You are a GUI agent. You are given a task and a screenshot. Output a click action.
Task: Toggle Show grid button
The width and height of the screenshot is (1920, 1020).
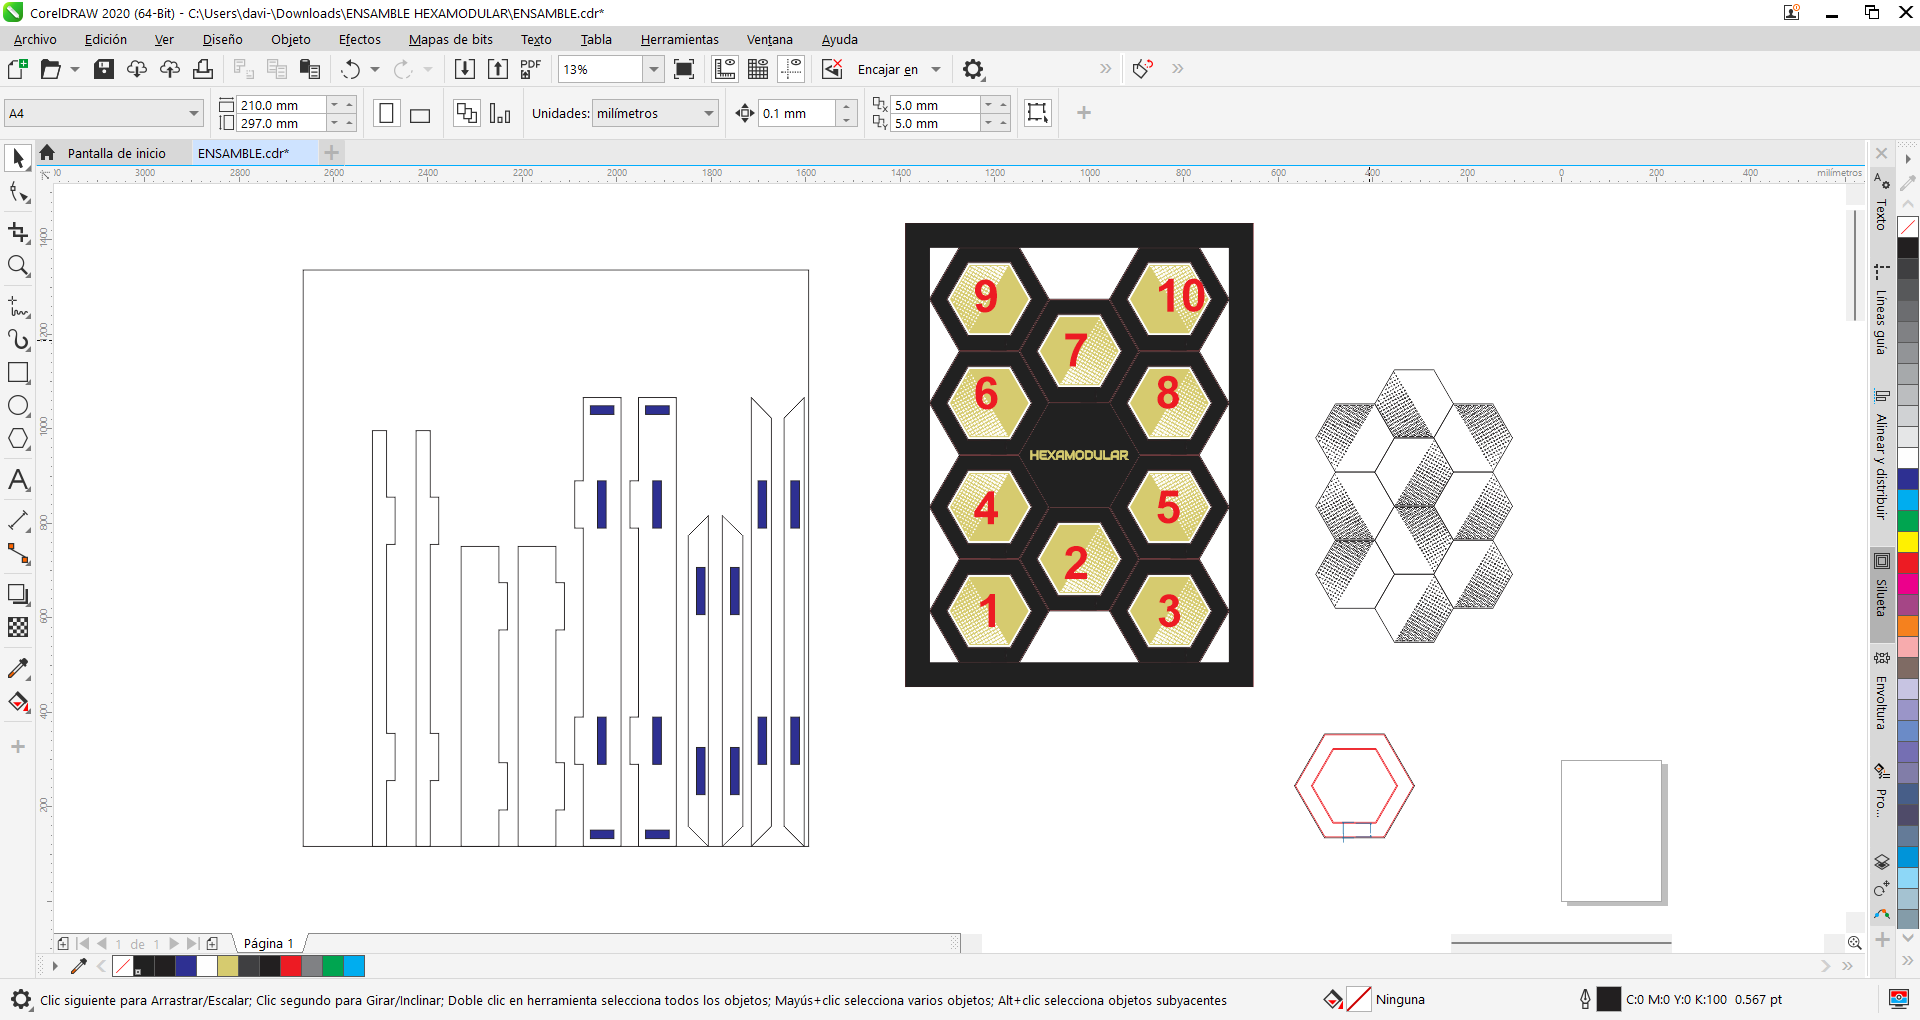(758, 69)
